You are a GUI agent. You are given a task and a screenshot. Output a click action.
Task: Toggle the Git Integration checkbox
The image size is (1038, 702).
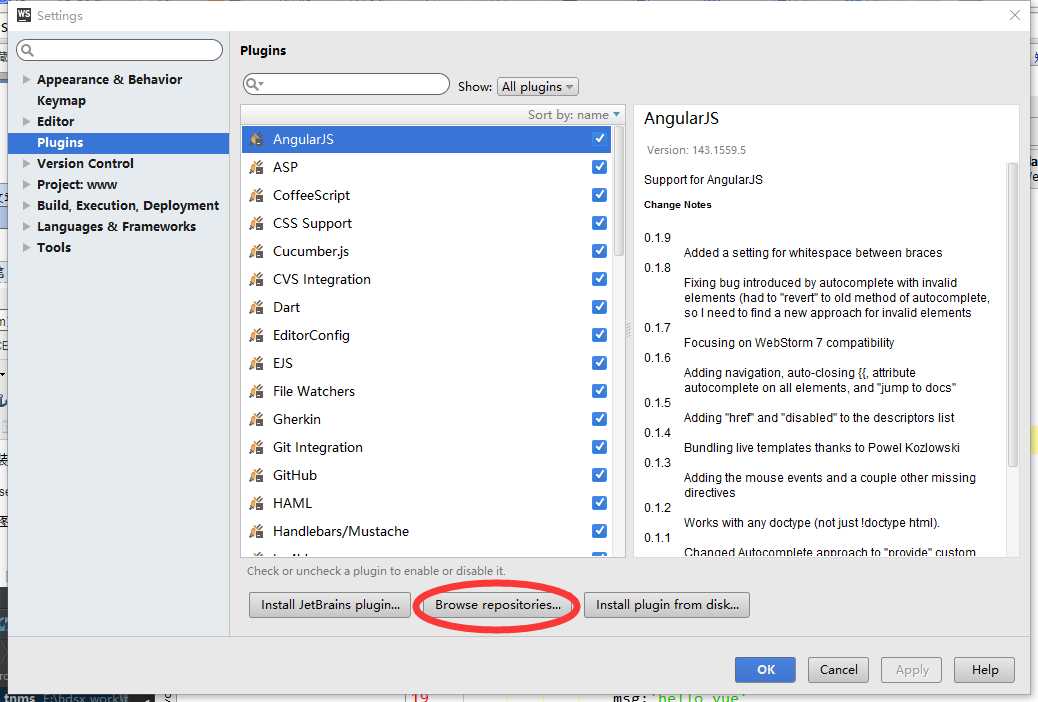pyautogui.click(x=599, y=447)
